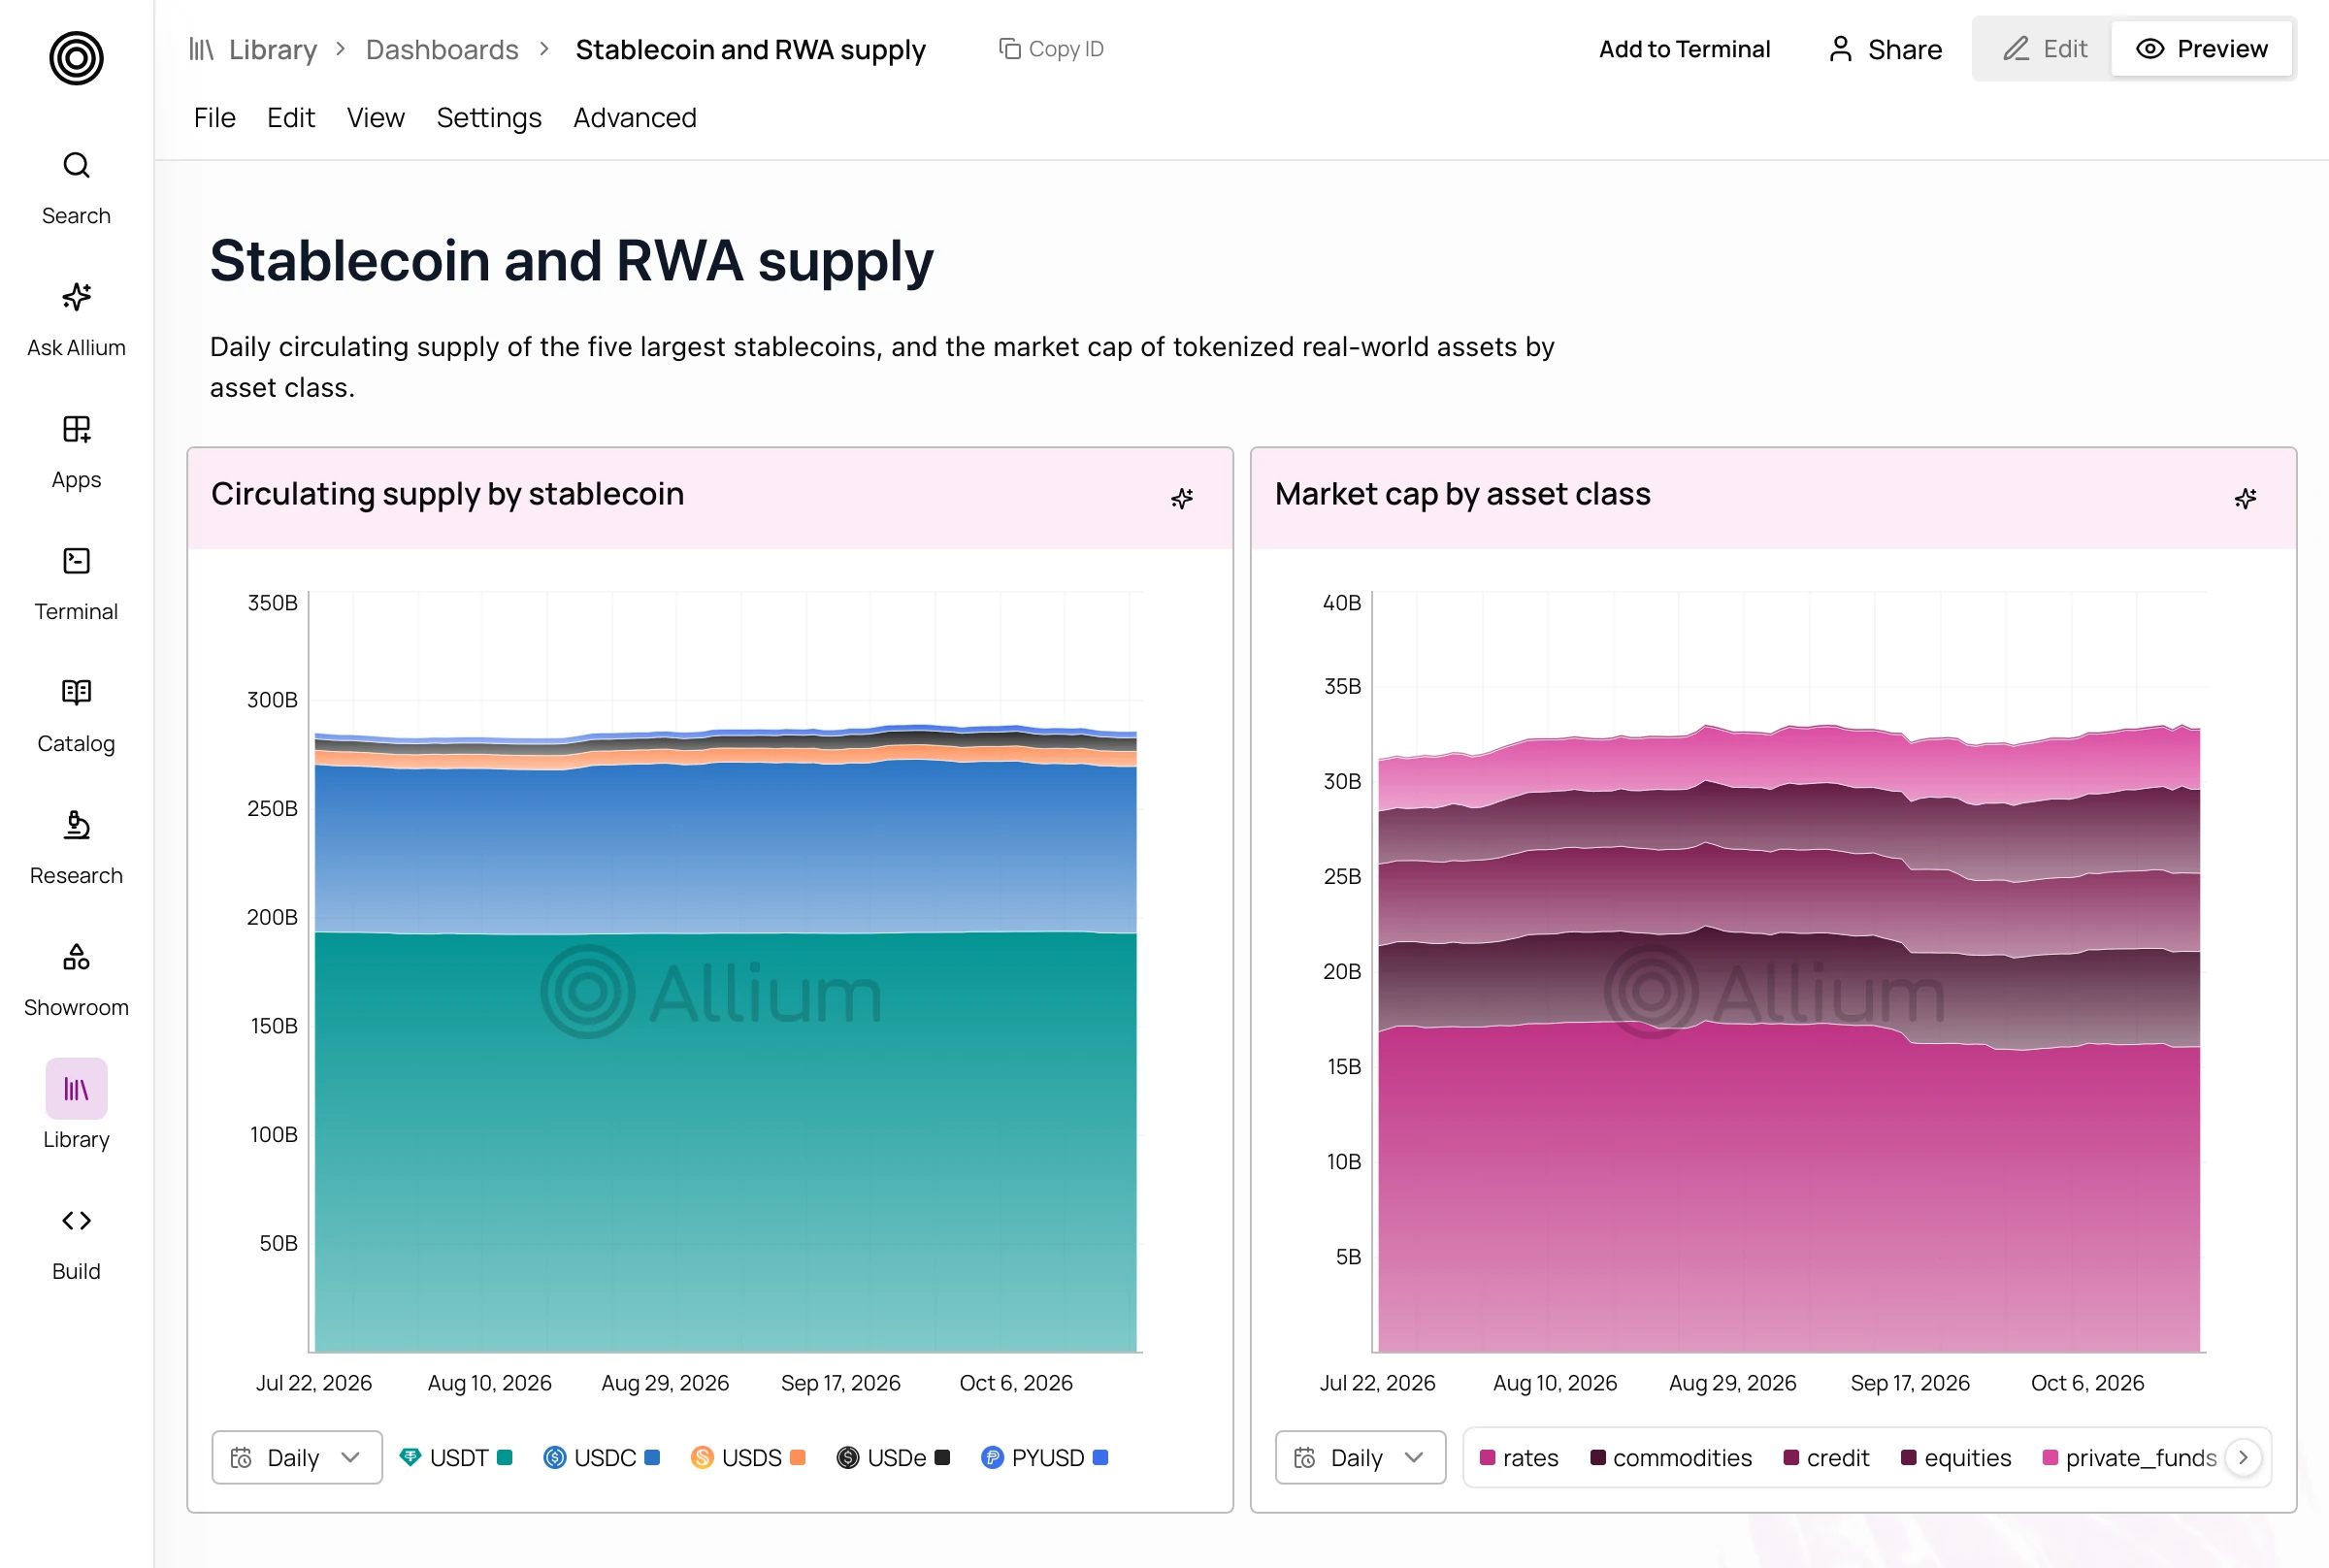Open the Build section
The height and width of the screenshot is (1568, 2329).
click(x=76, y=1244)
